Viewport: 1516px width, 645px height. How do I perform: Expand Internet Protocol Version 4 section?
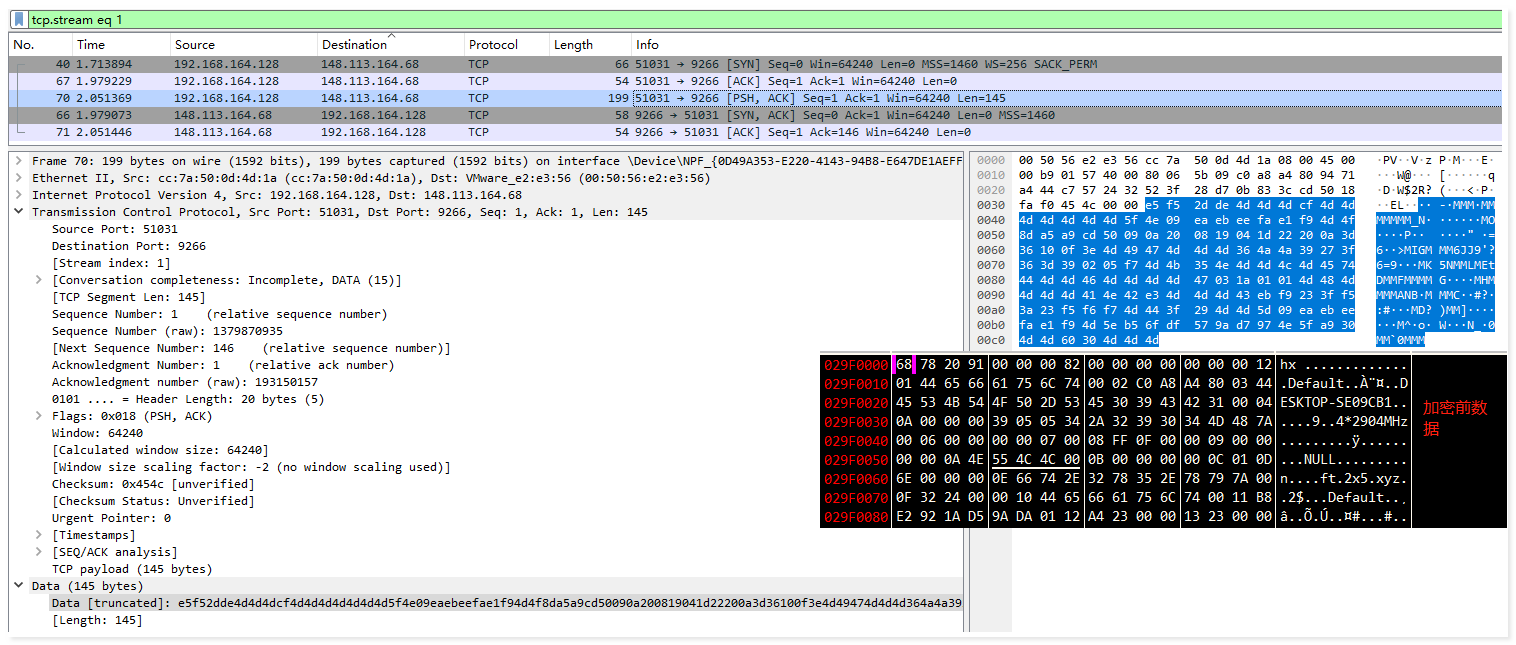pyautogui.click(x=19, y=195)
